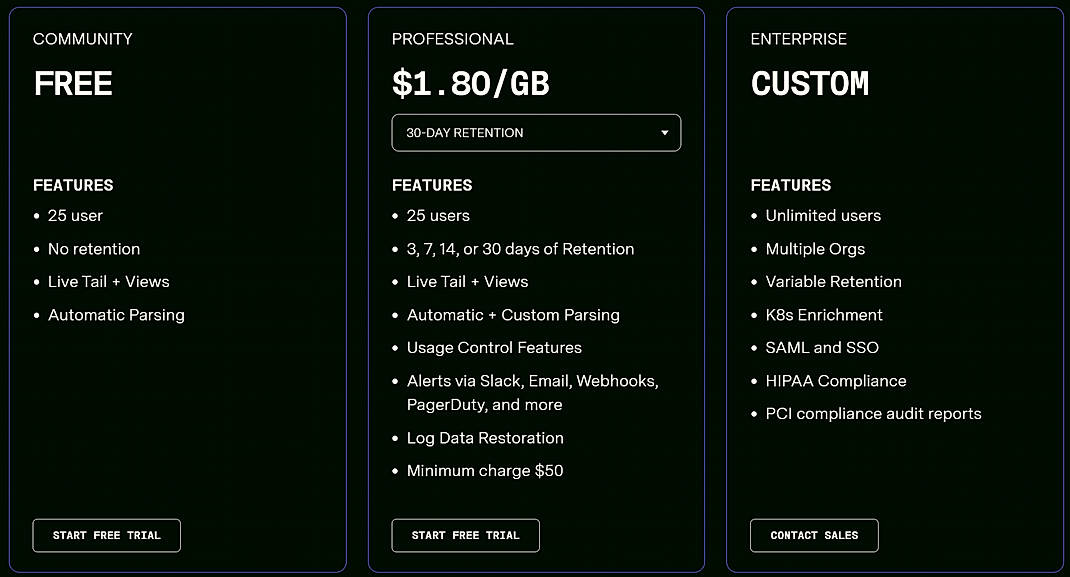The width and height of the screenshot is (1070, 577).
Task: Select the PROFESSIONAL plan heading
Action: [453, 39]
